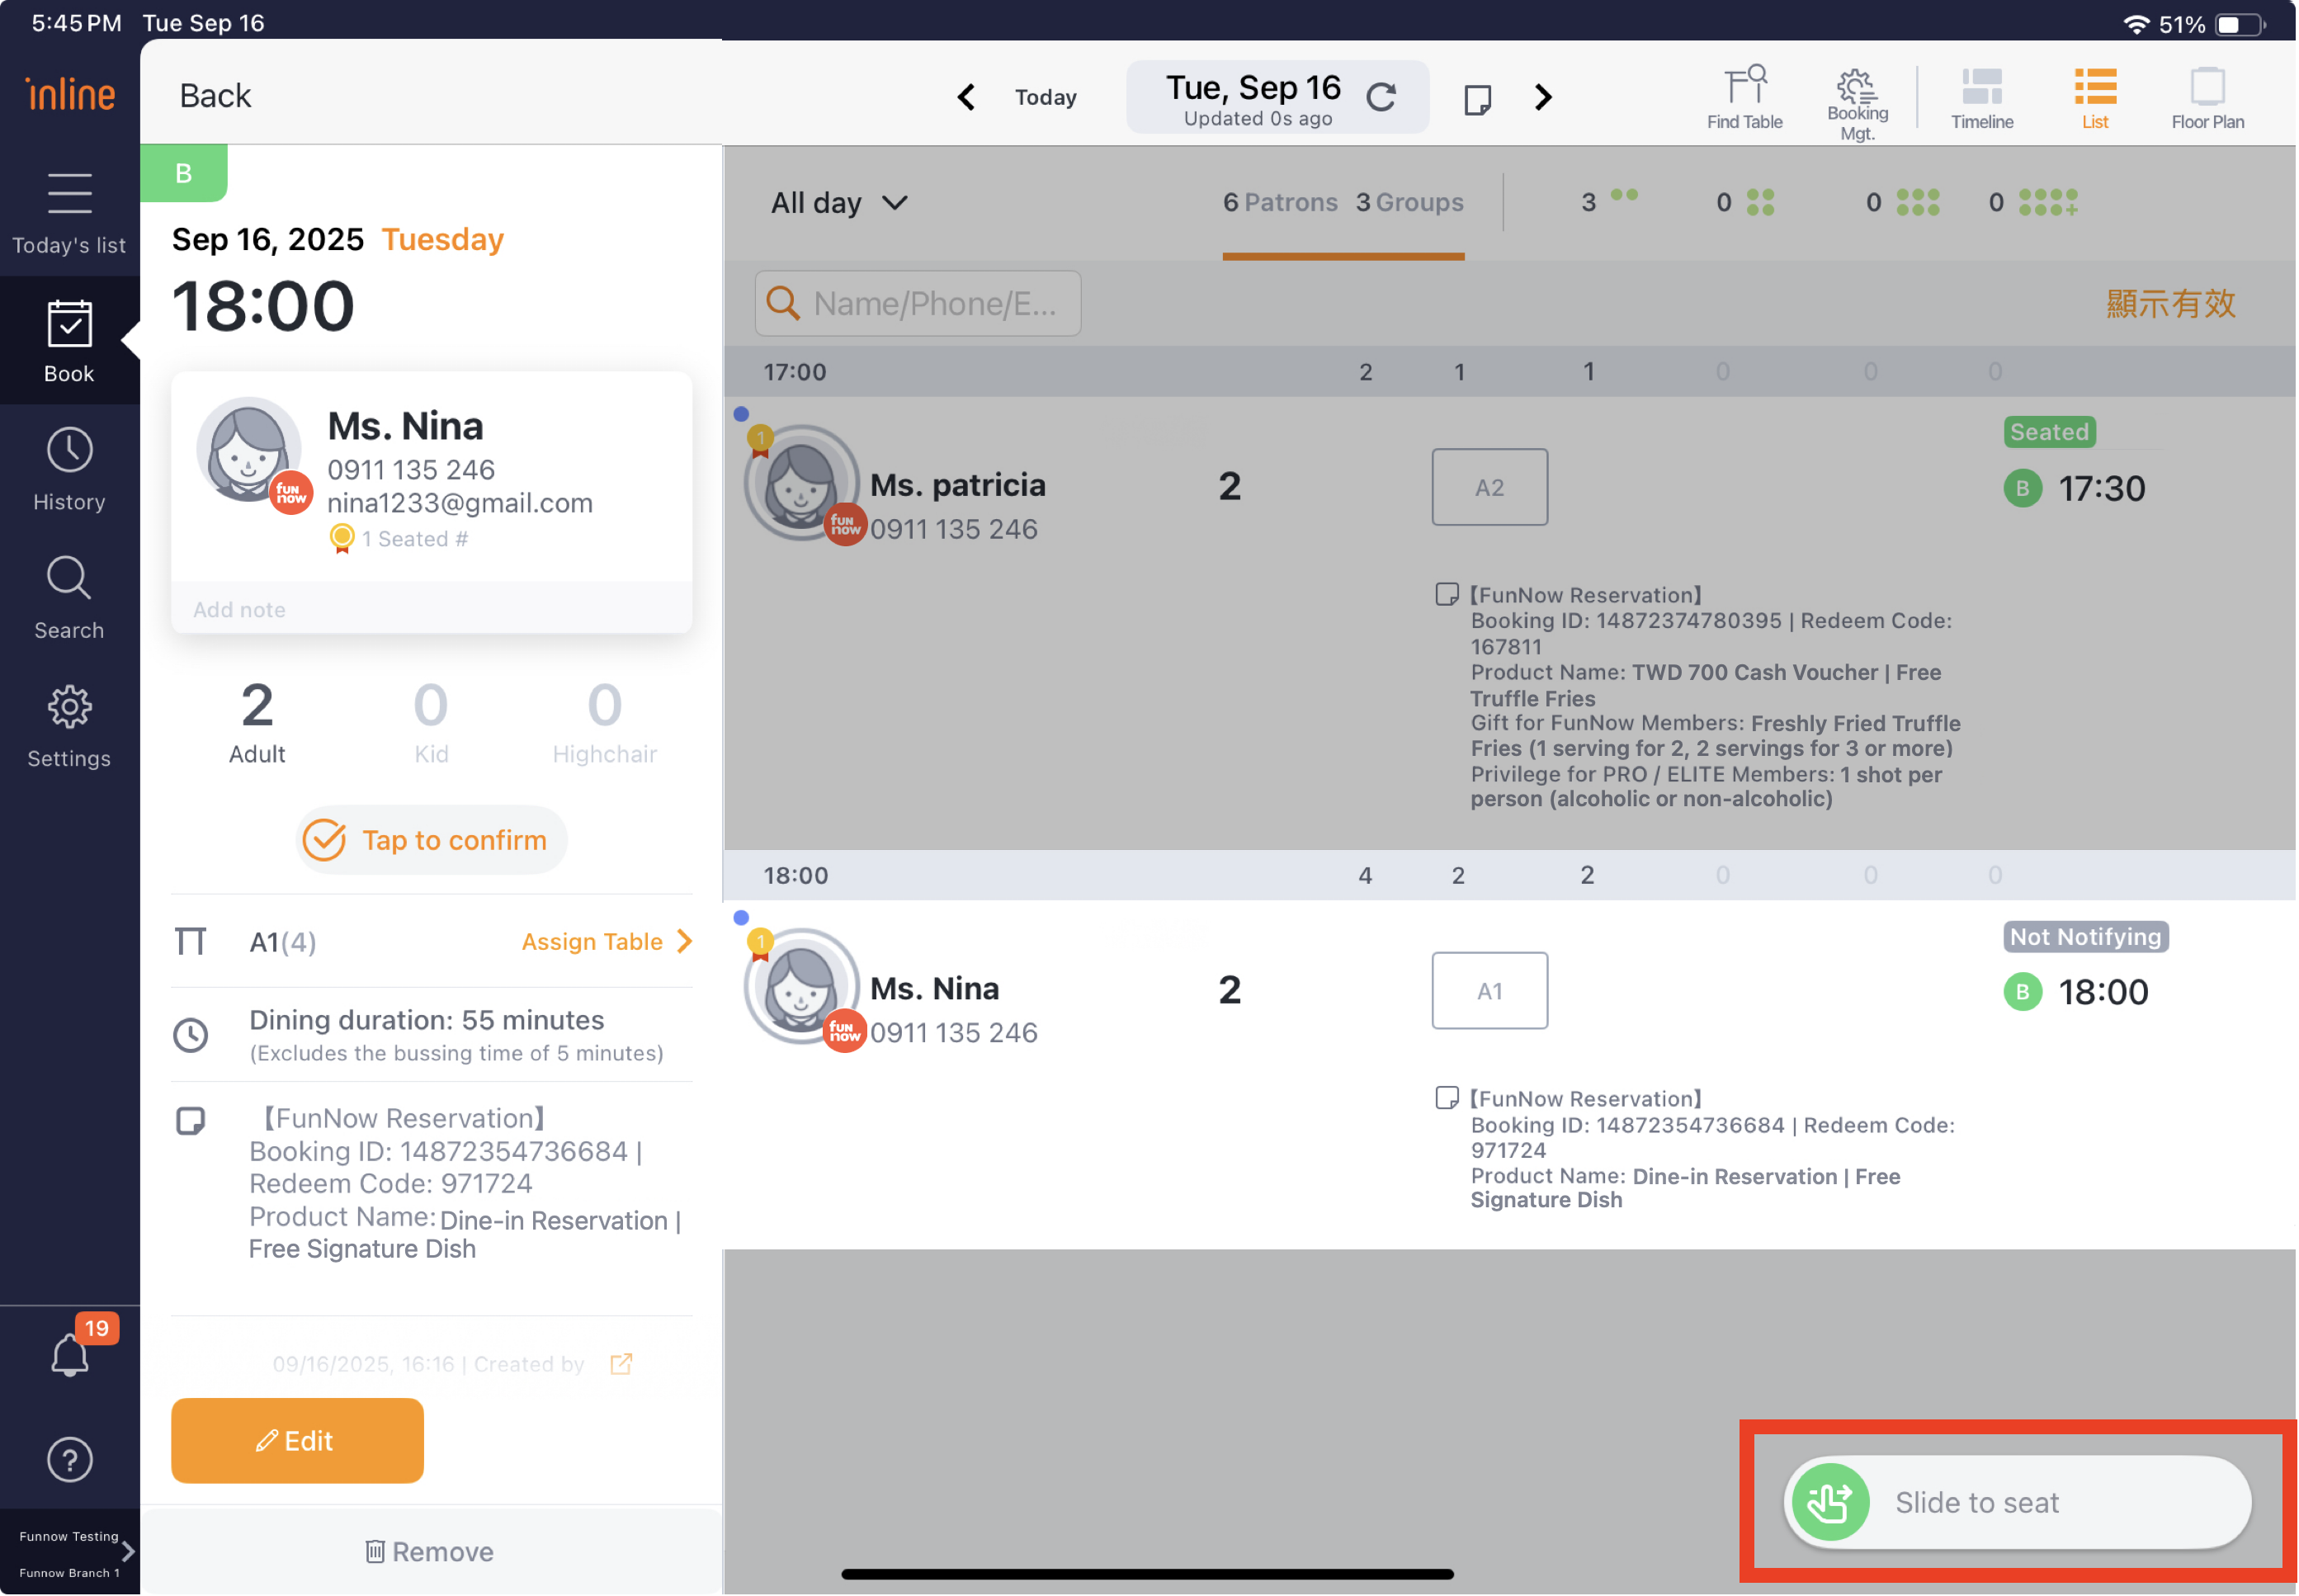Switch to Floor Plan view

(2207, 98)
